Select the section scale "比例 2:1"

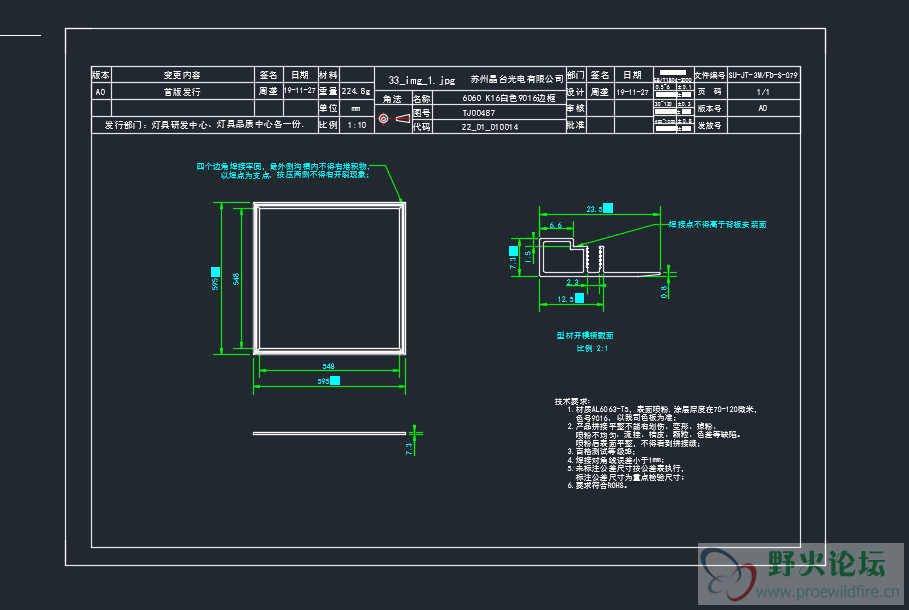592,348
